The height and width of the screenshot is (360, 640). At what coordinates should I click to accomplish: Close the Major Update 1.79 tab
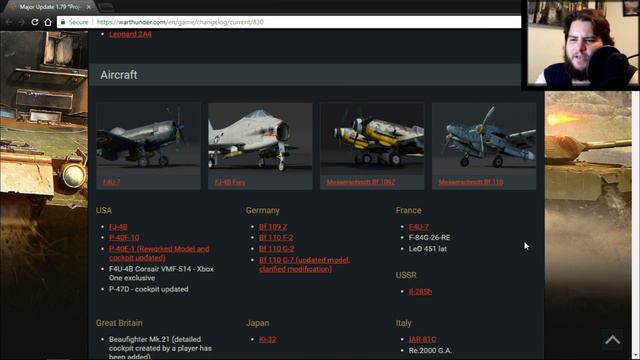[x=89, y=7]
